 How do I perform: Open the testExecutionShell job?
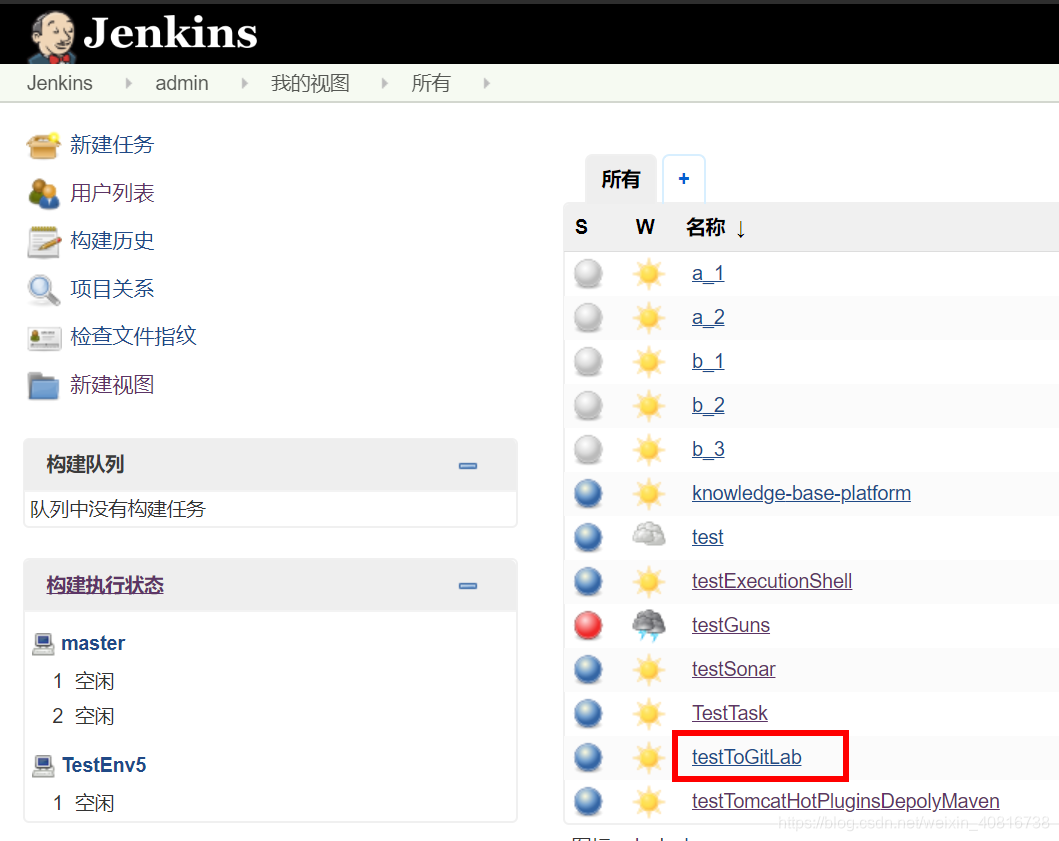pyautogui.click(x=772, y=582)
